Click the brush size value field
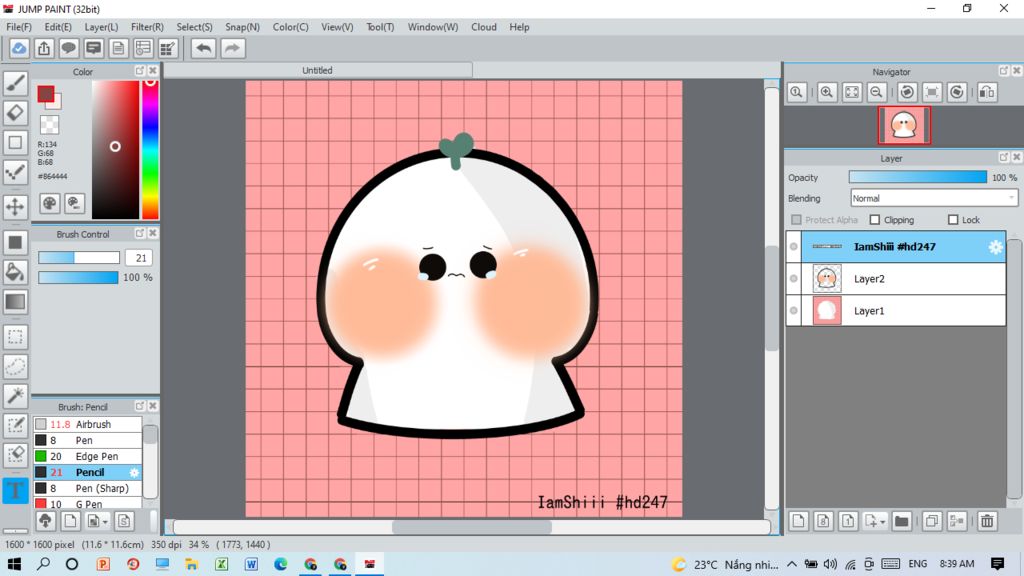The height and width of the screenshot is (576, 1024). click(x=139, y=258)
